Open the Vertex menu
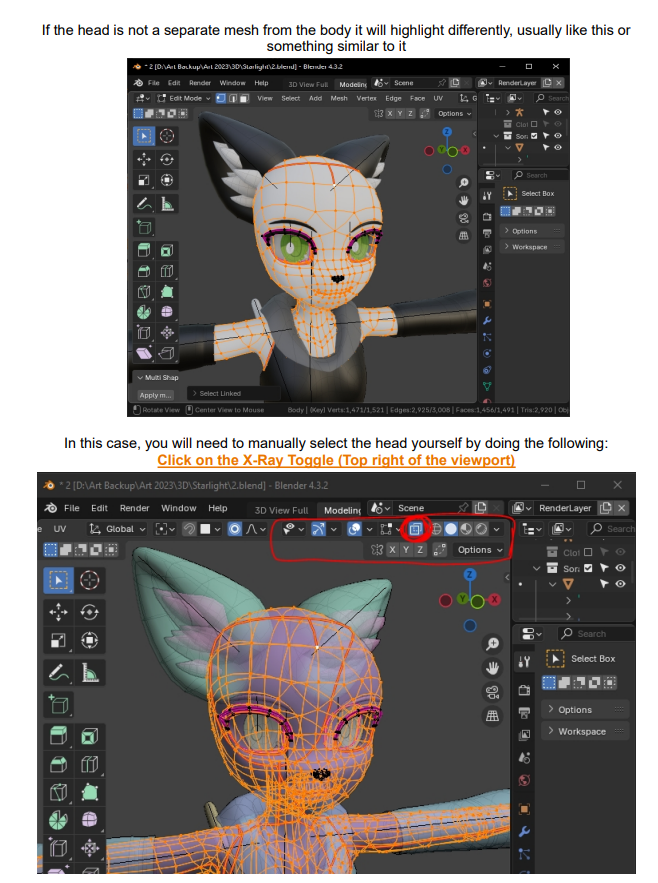 point(366,98)
